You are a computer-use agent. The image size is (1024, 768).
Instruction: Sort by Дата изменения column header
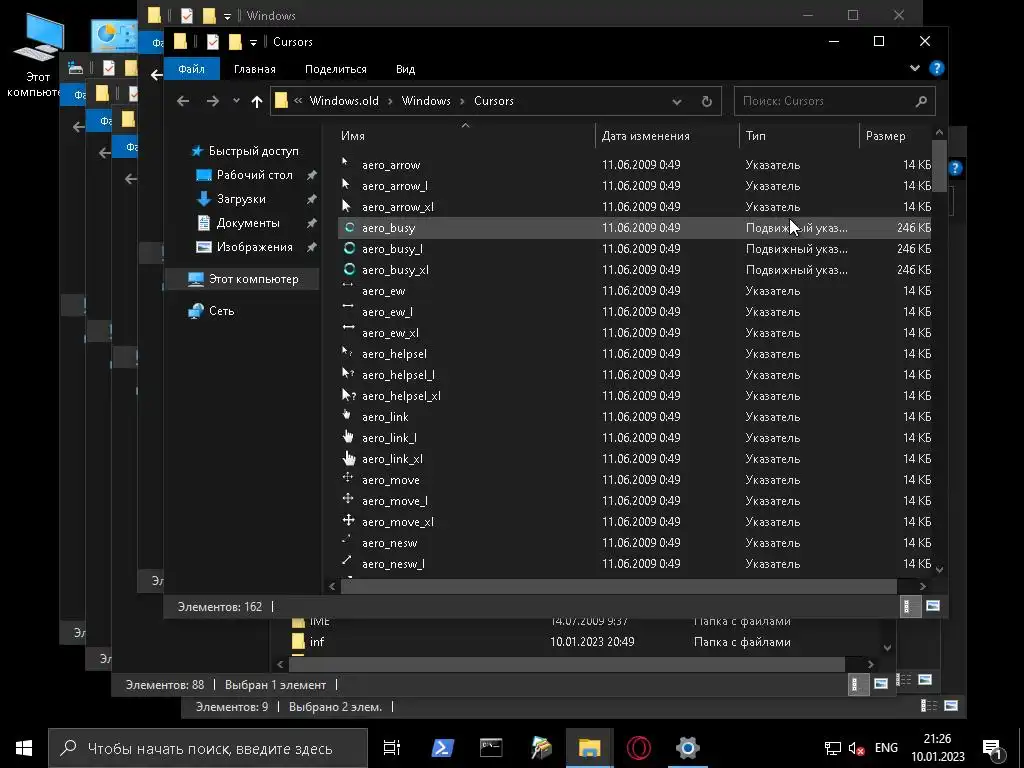coord(667,136)
